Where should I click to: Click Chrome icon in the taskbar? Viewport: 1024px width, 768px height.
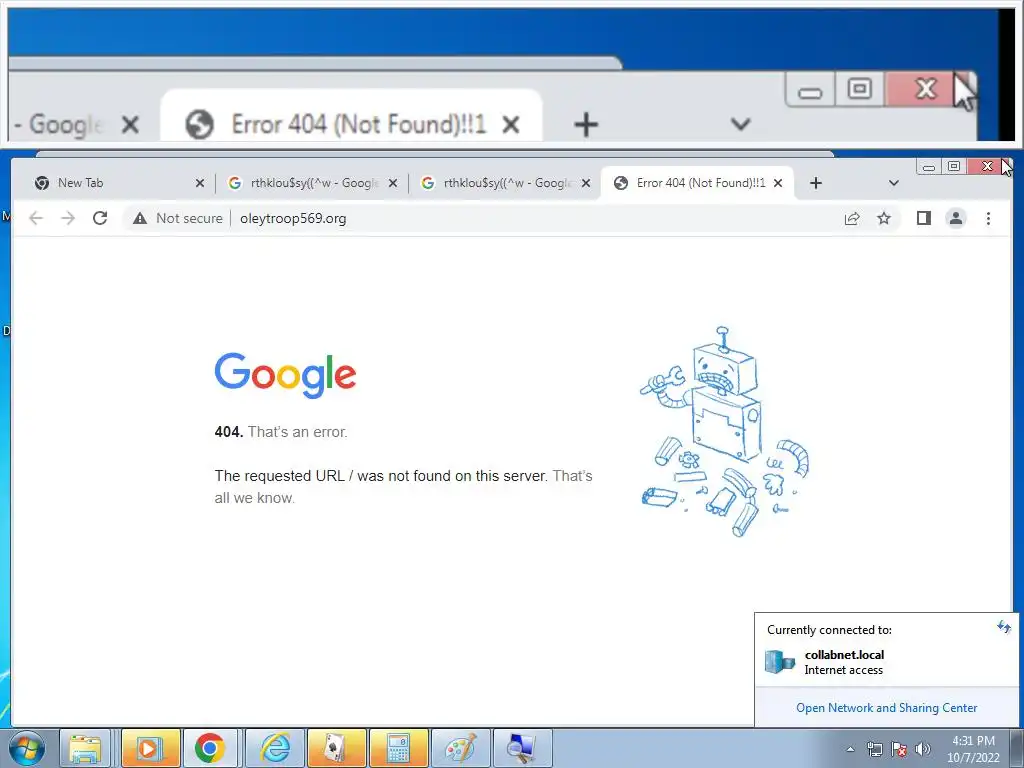(210, 748)
